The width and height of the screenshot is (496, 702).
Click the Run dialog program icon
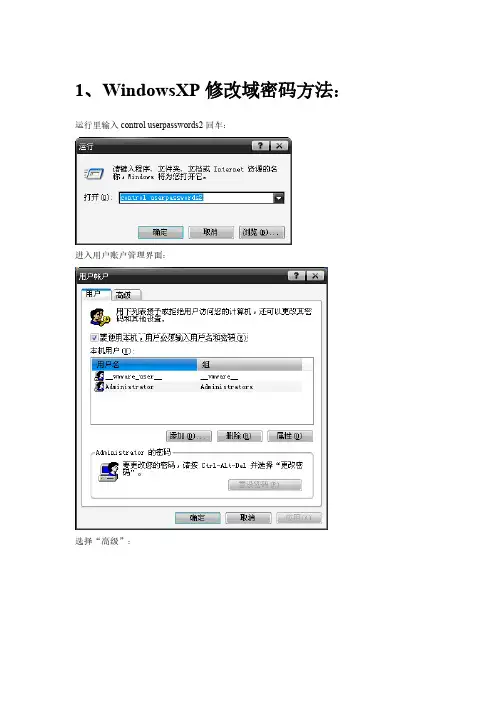pyautogui.click(x=94, y=173)
